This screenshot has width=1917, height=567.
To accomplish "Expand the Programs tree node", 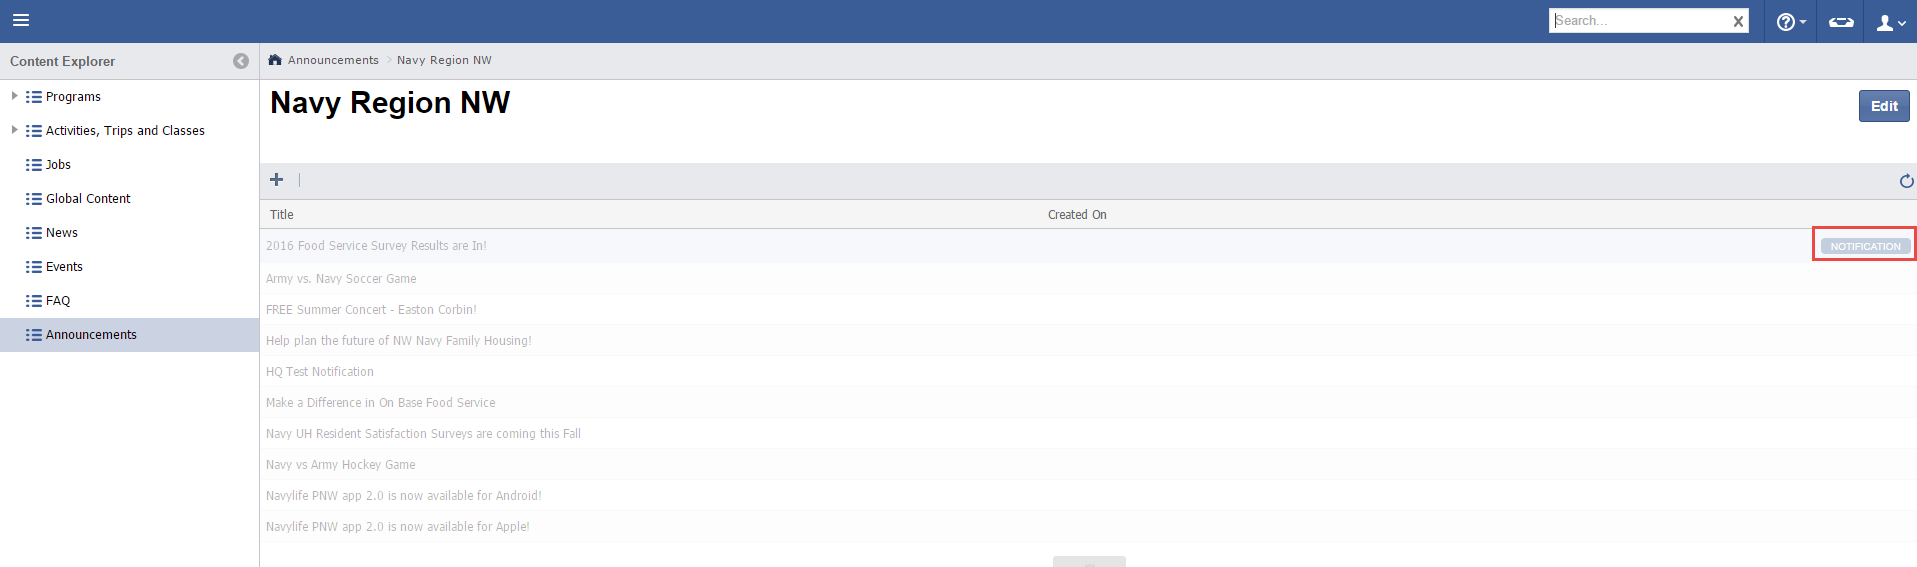I will pyautogui.click(x=14, y=96).
